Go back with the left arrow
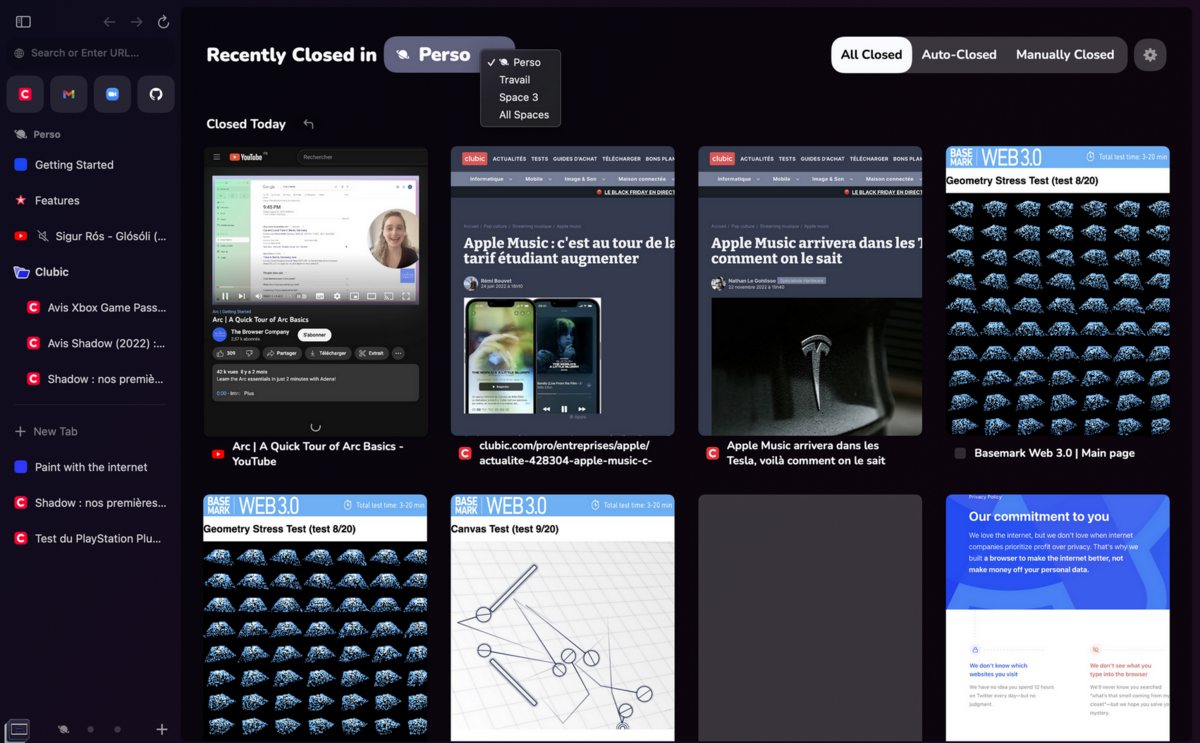 click(109, 22)
